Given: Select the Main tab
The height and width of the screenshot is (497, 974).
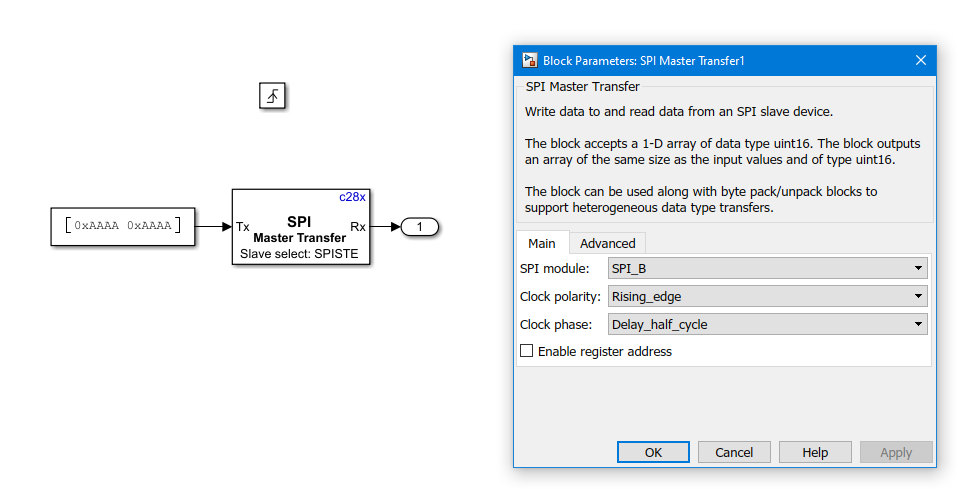Looking at the screenshot, I should [542, 243].
